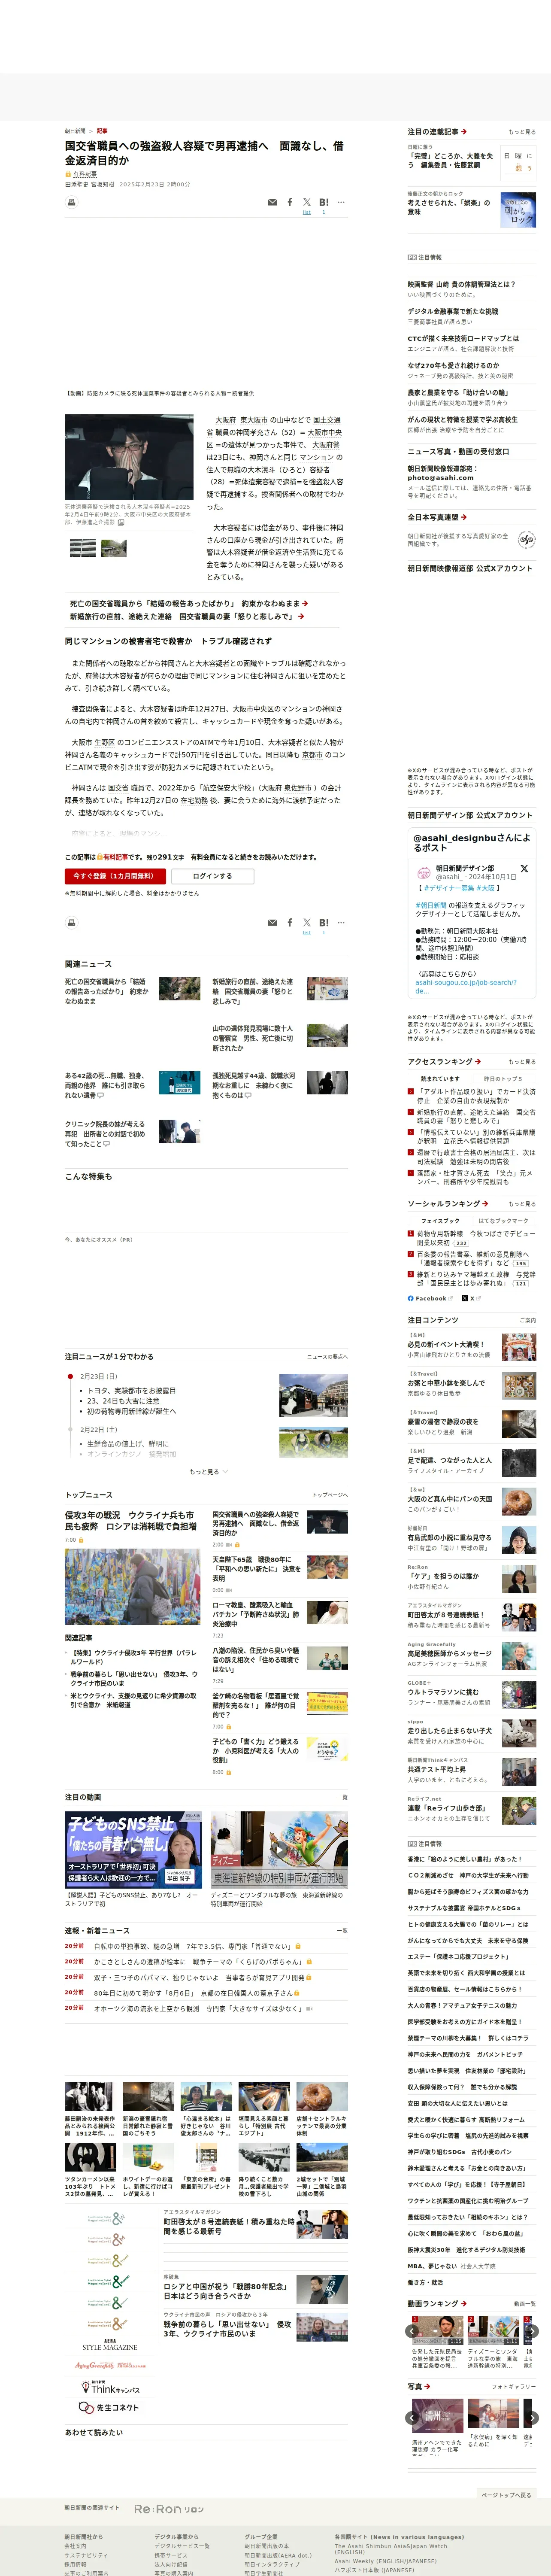Viewport: 551px width, 2576px height.
Task: Click Facebook icon below the article
Action: (290, 922)
